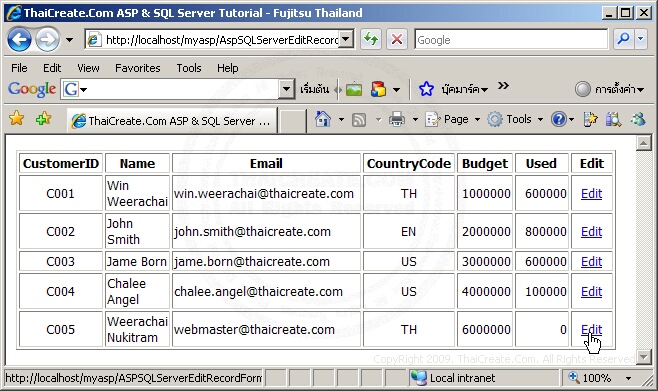Open the File menu
The height and width of the screenshot is (391, 658).
[x=19, y=68]
